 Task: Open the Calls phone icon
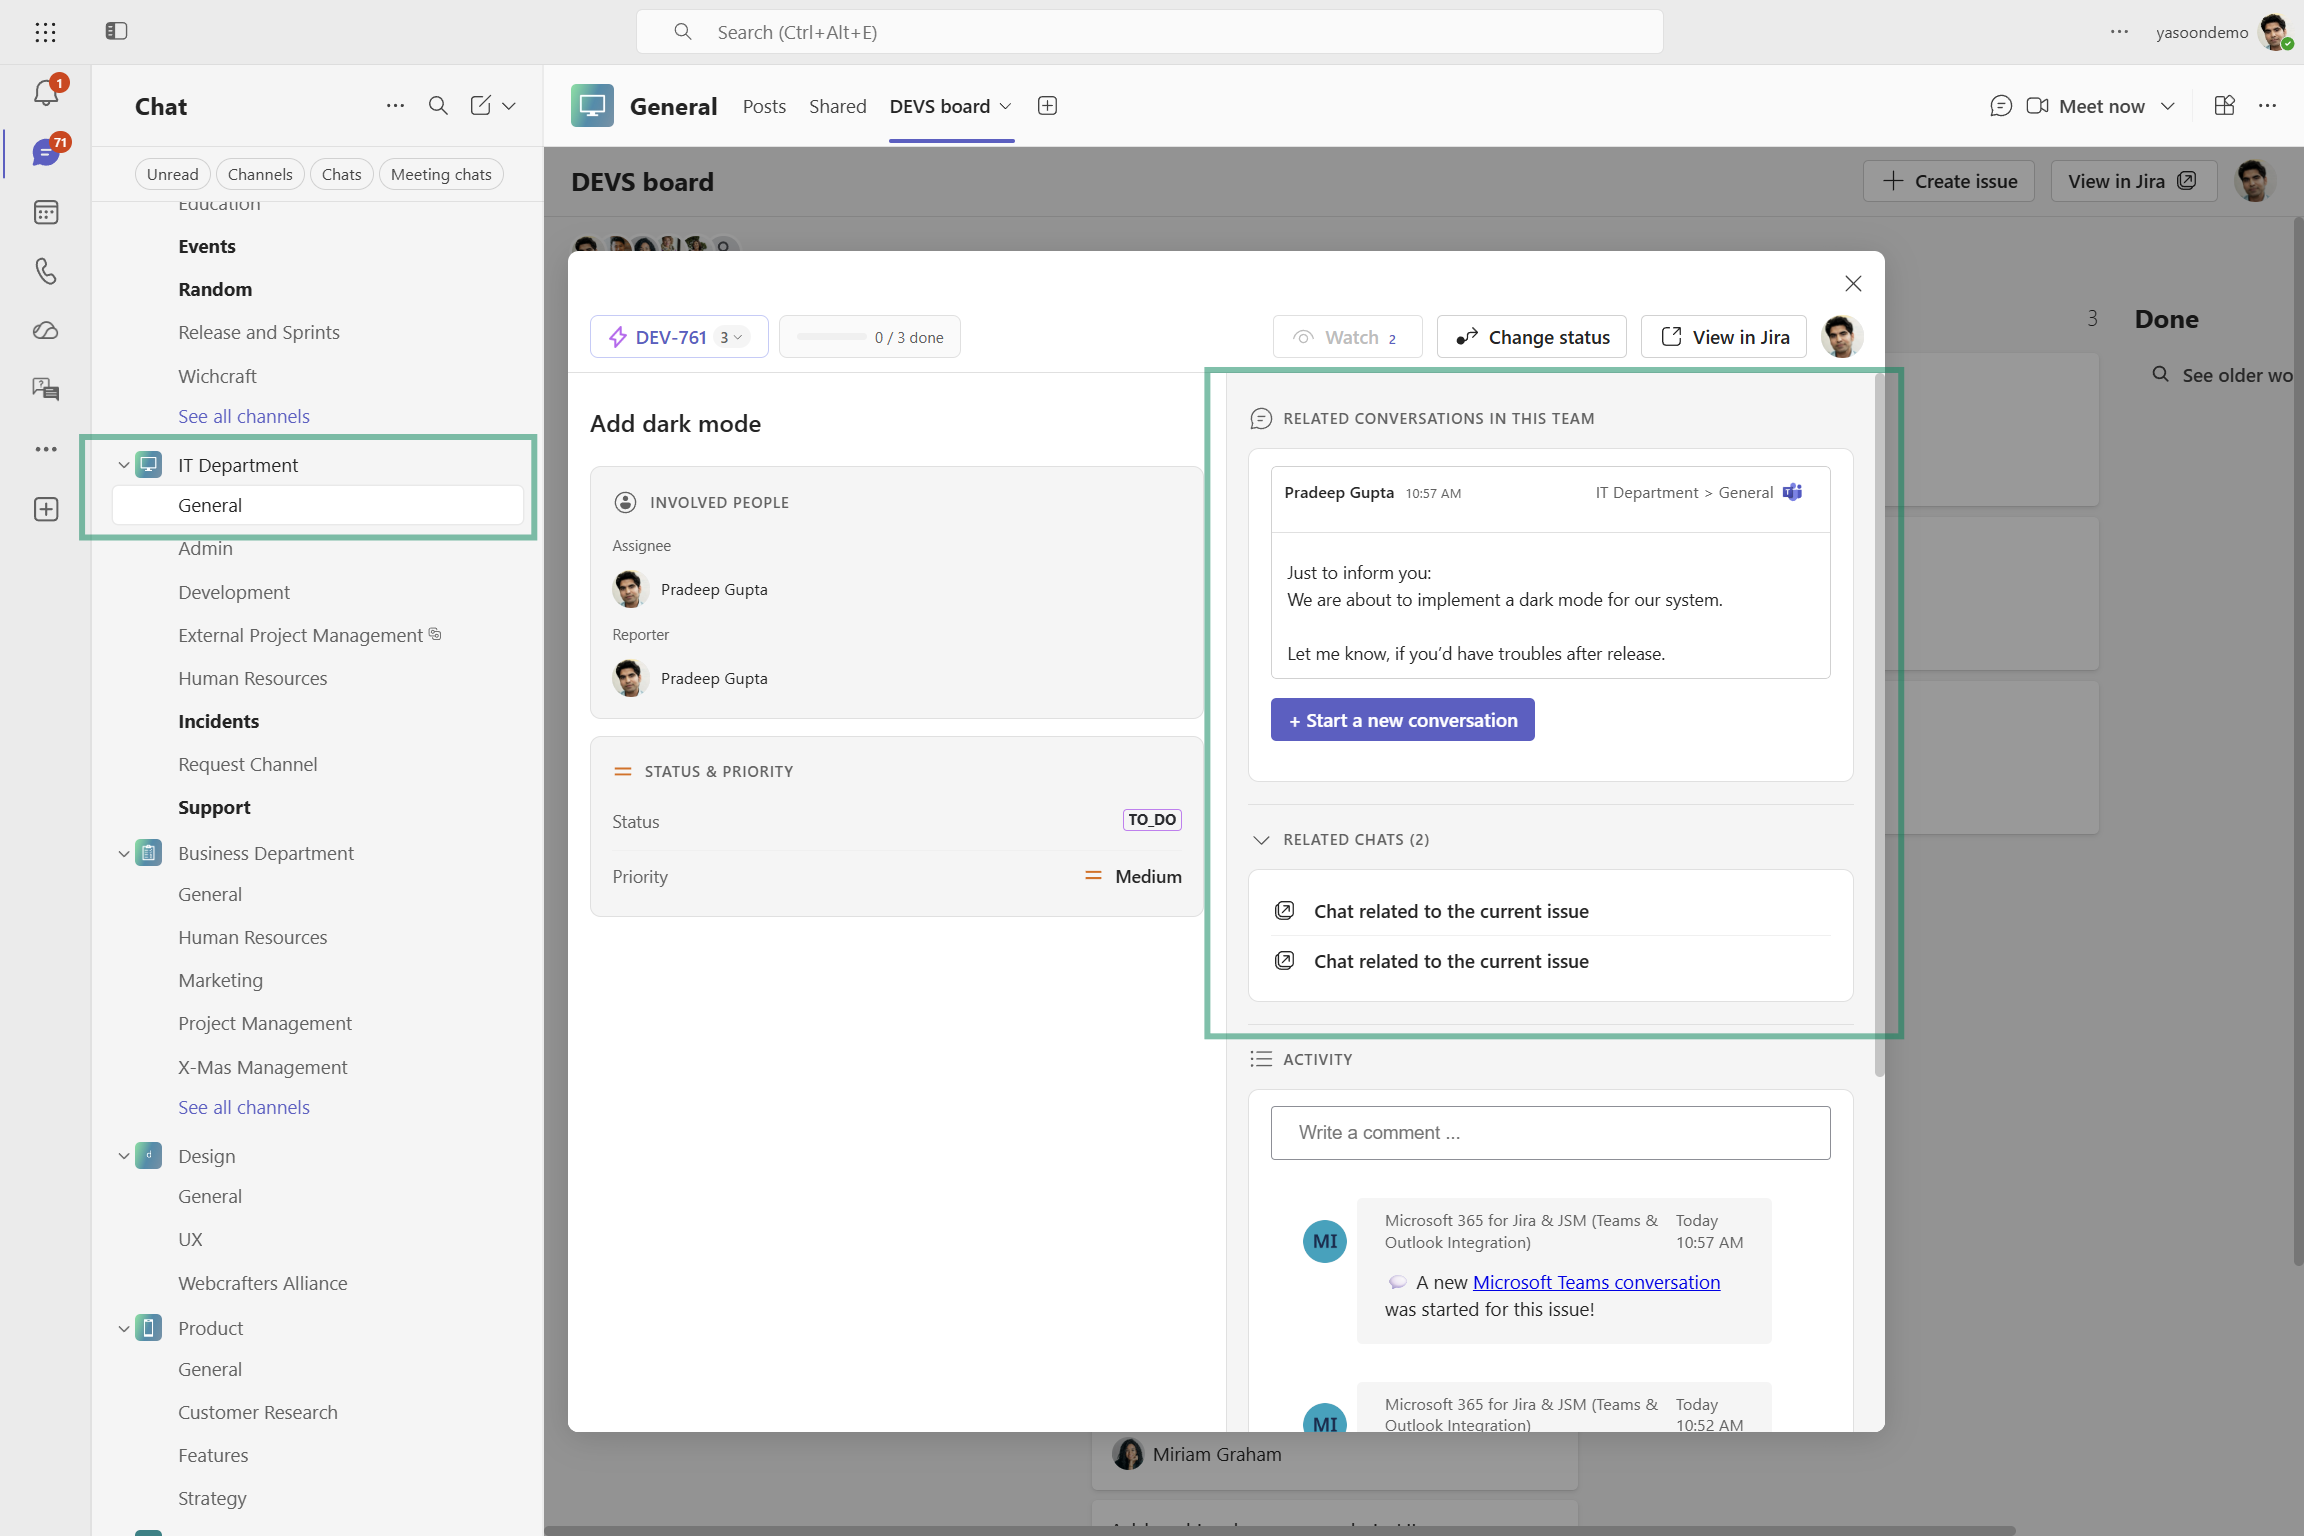(x=46, y=271)
